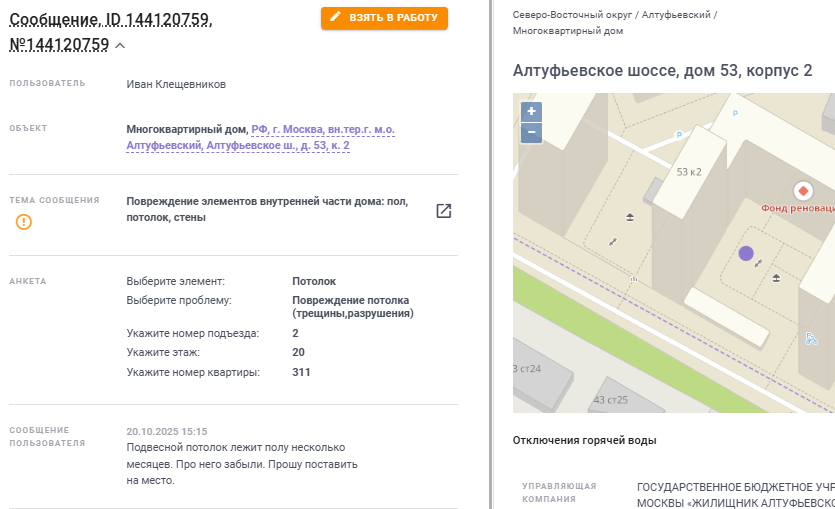Image resolution: width=835 pixels, height=509 pixels.
Task: Open message topic in new window icon
Action: [x=444, y=211]
